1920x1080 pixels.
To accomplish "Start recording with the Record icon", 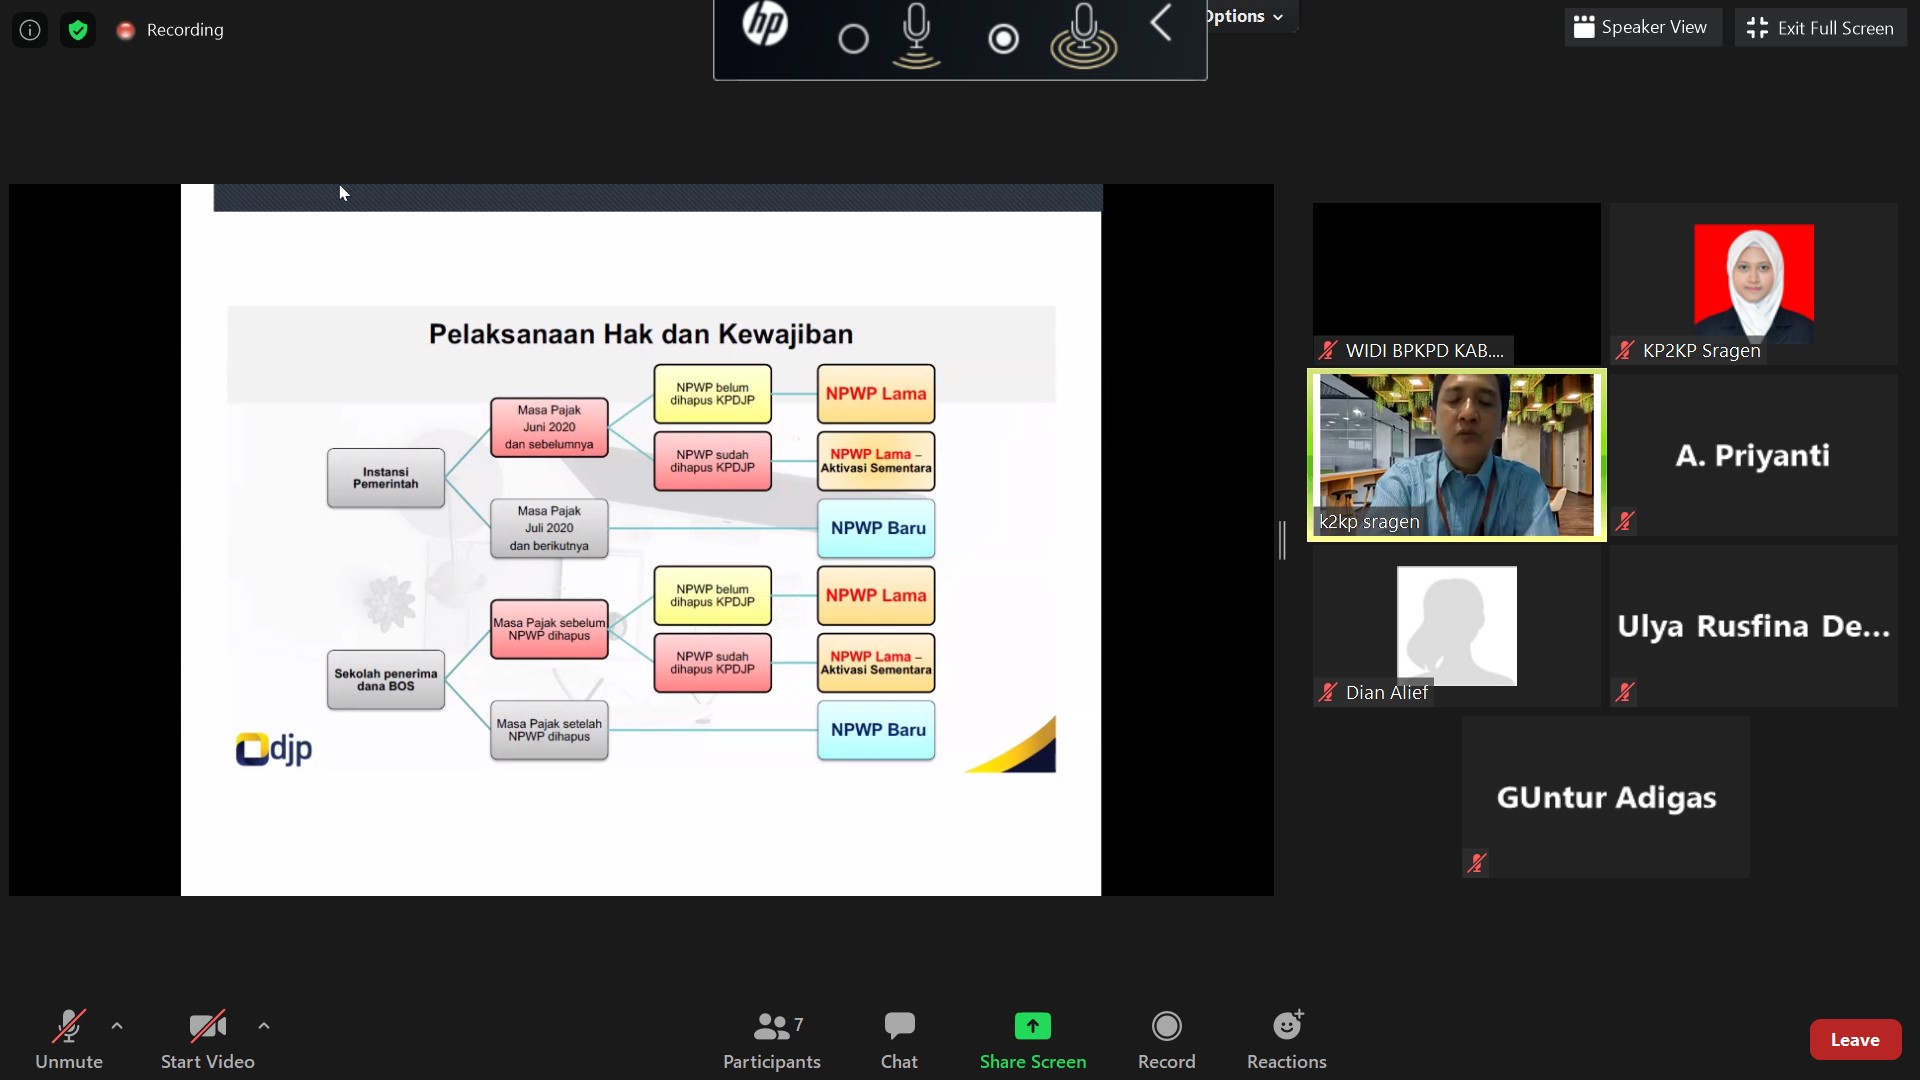I will click(x=1166, y=1027).
